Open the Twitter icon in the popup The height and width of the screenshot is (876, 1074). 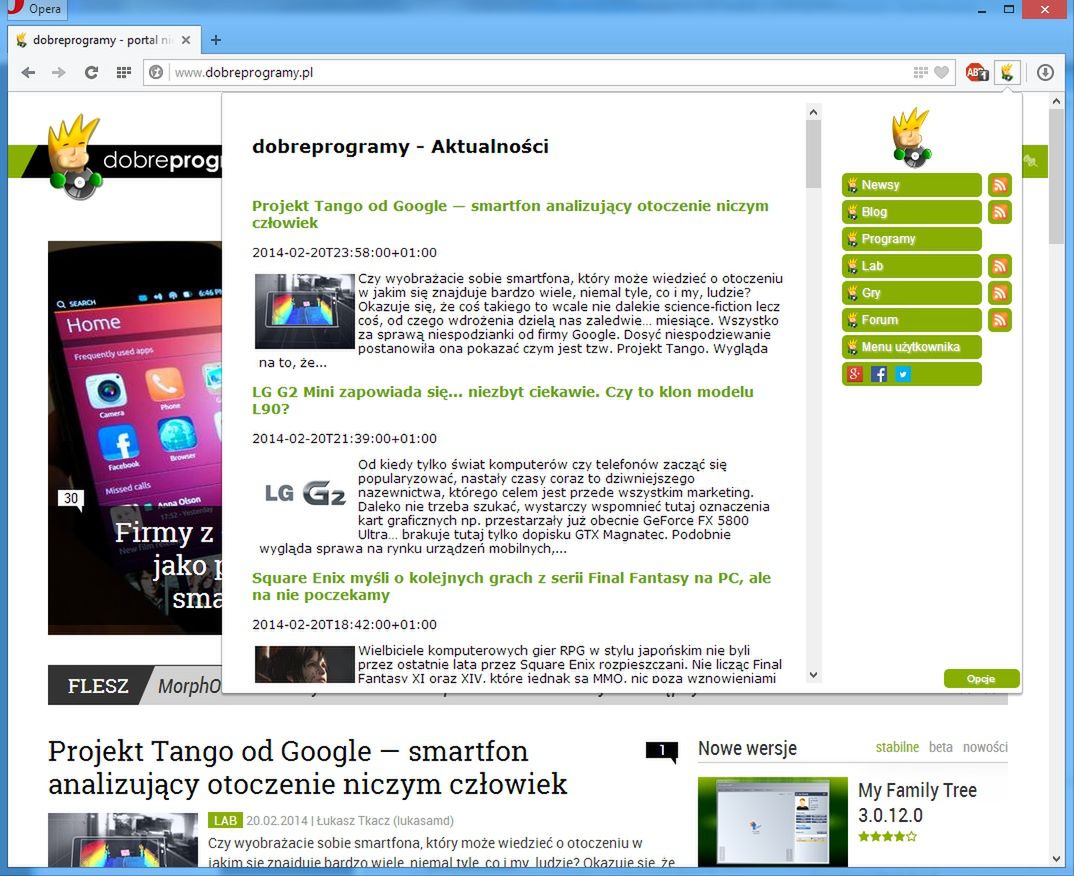tap(903, 374)
